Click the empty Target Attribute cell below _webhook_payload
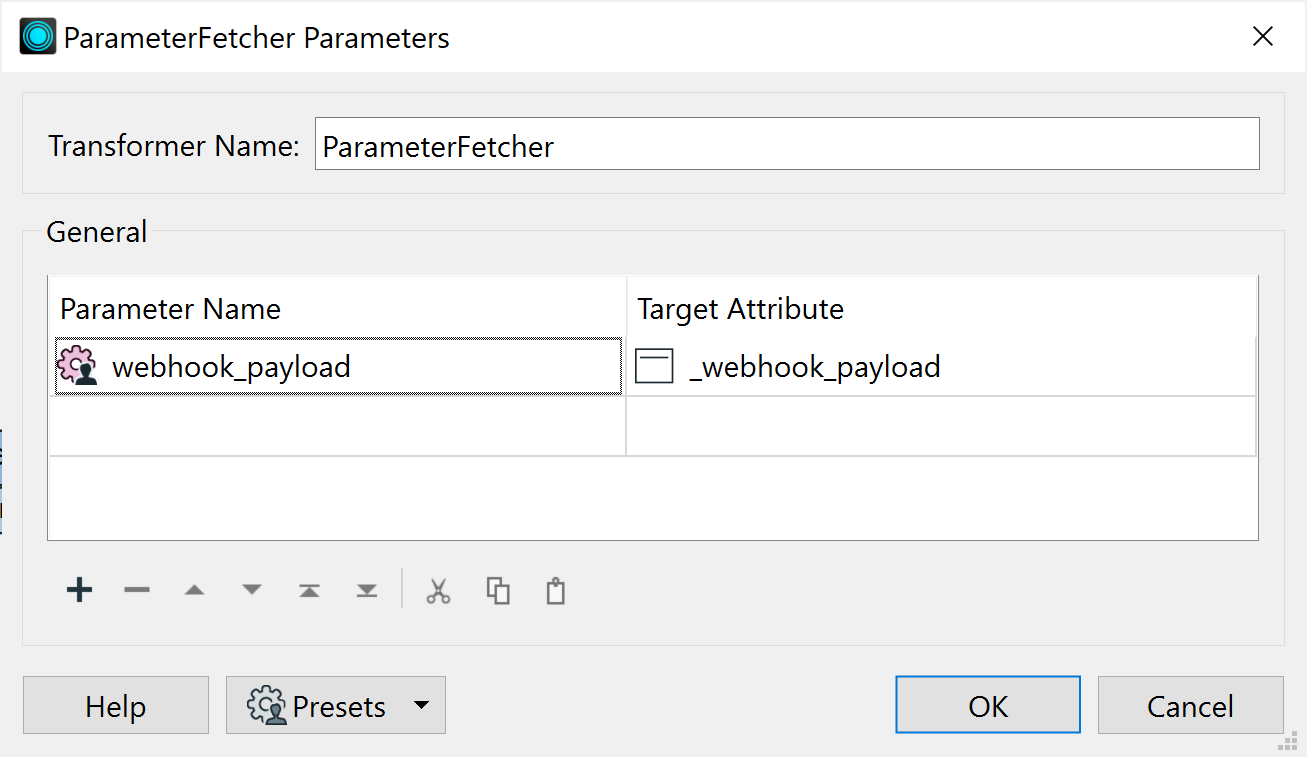1307x757 pixels. pos(940,425)
